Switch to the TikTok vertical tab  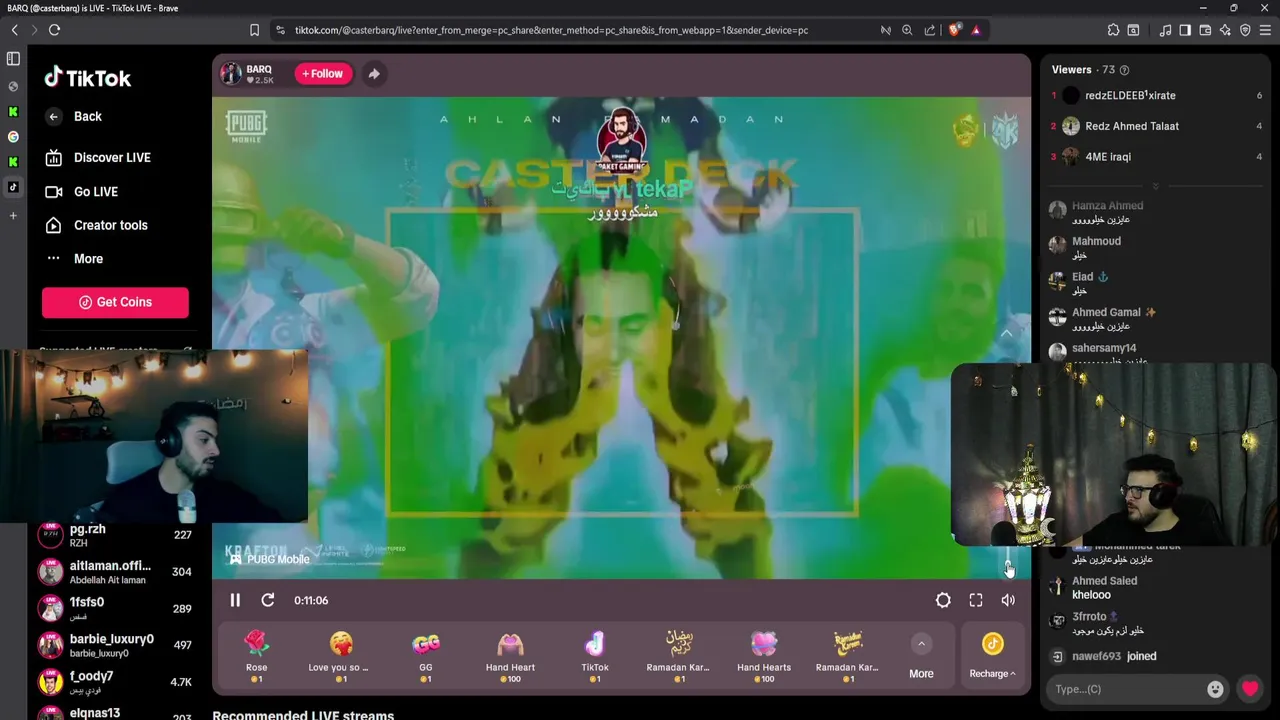click(13, 187)
